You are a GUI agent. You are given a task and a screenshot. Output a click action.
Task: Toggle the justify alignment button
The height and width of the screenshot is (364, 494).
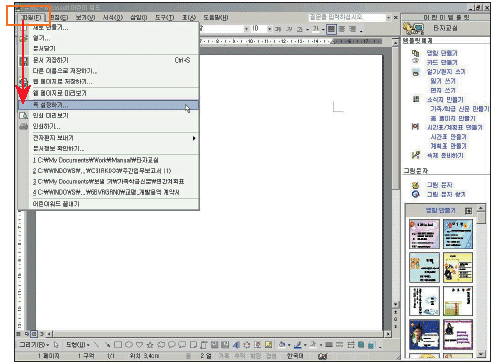tap(331, 29)
